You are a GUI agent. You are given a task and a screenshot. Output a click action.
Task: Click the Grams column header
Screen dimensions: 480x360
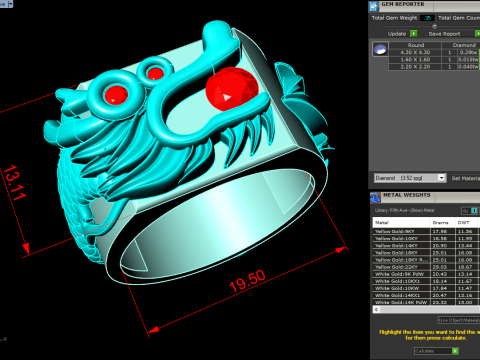click(x=442, y=222)
